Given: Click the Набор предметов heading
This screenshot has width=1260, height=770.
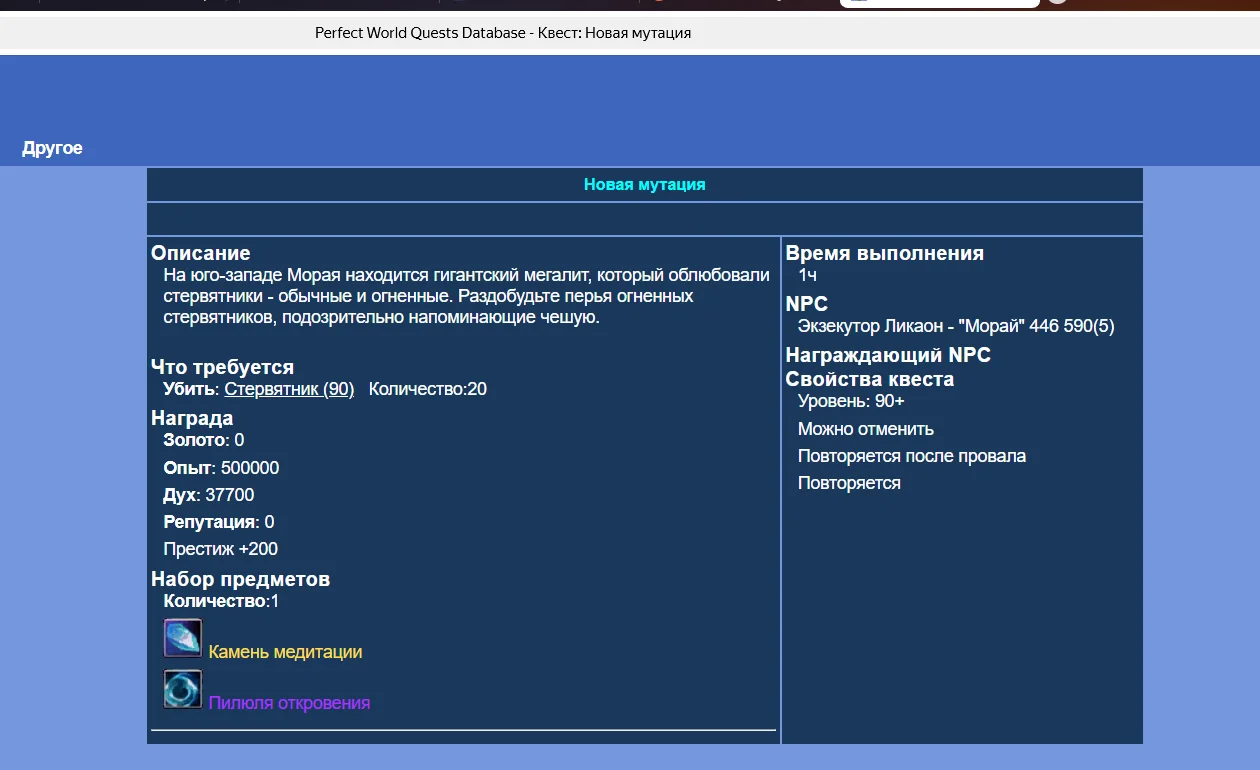Looking at the screenshot, I should (240, 578).
